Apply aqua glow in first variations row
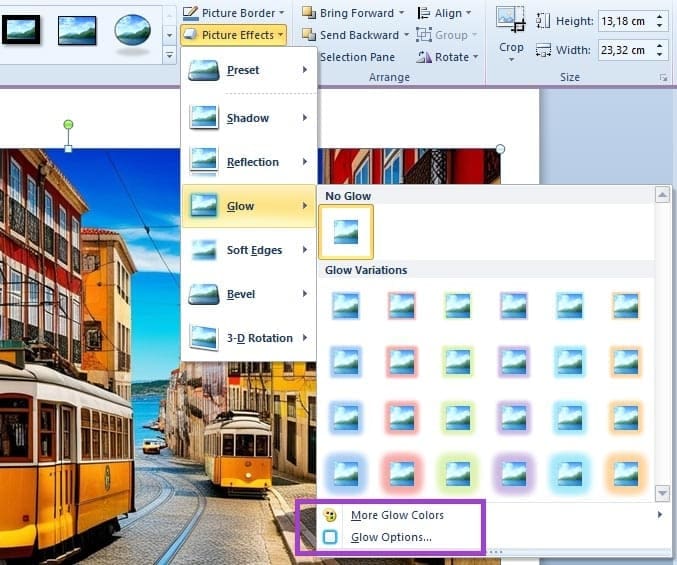The width and height of the screenshot is (677, 565). tap(570, 306)
